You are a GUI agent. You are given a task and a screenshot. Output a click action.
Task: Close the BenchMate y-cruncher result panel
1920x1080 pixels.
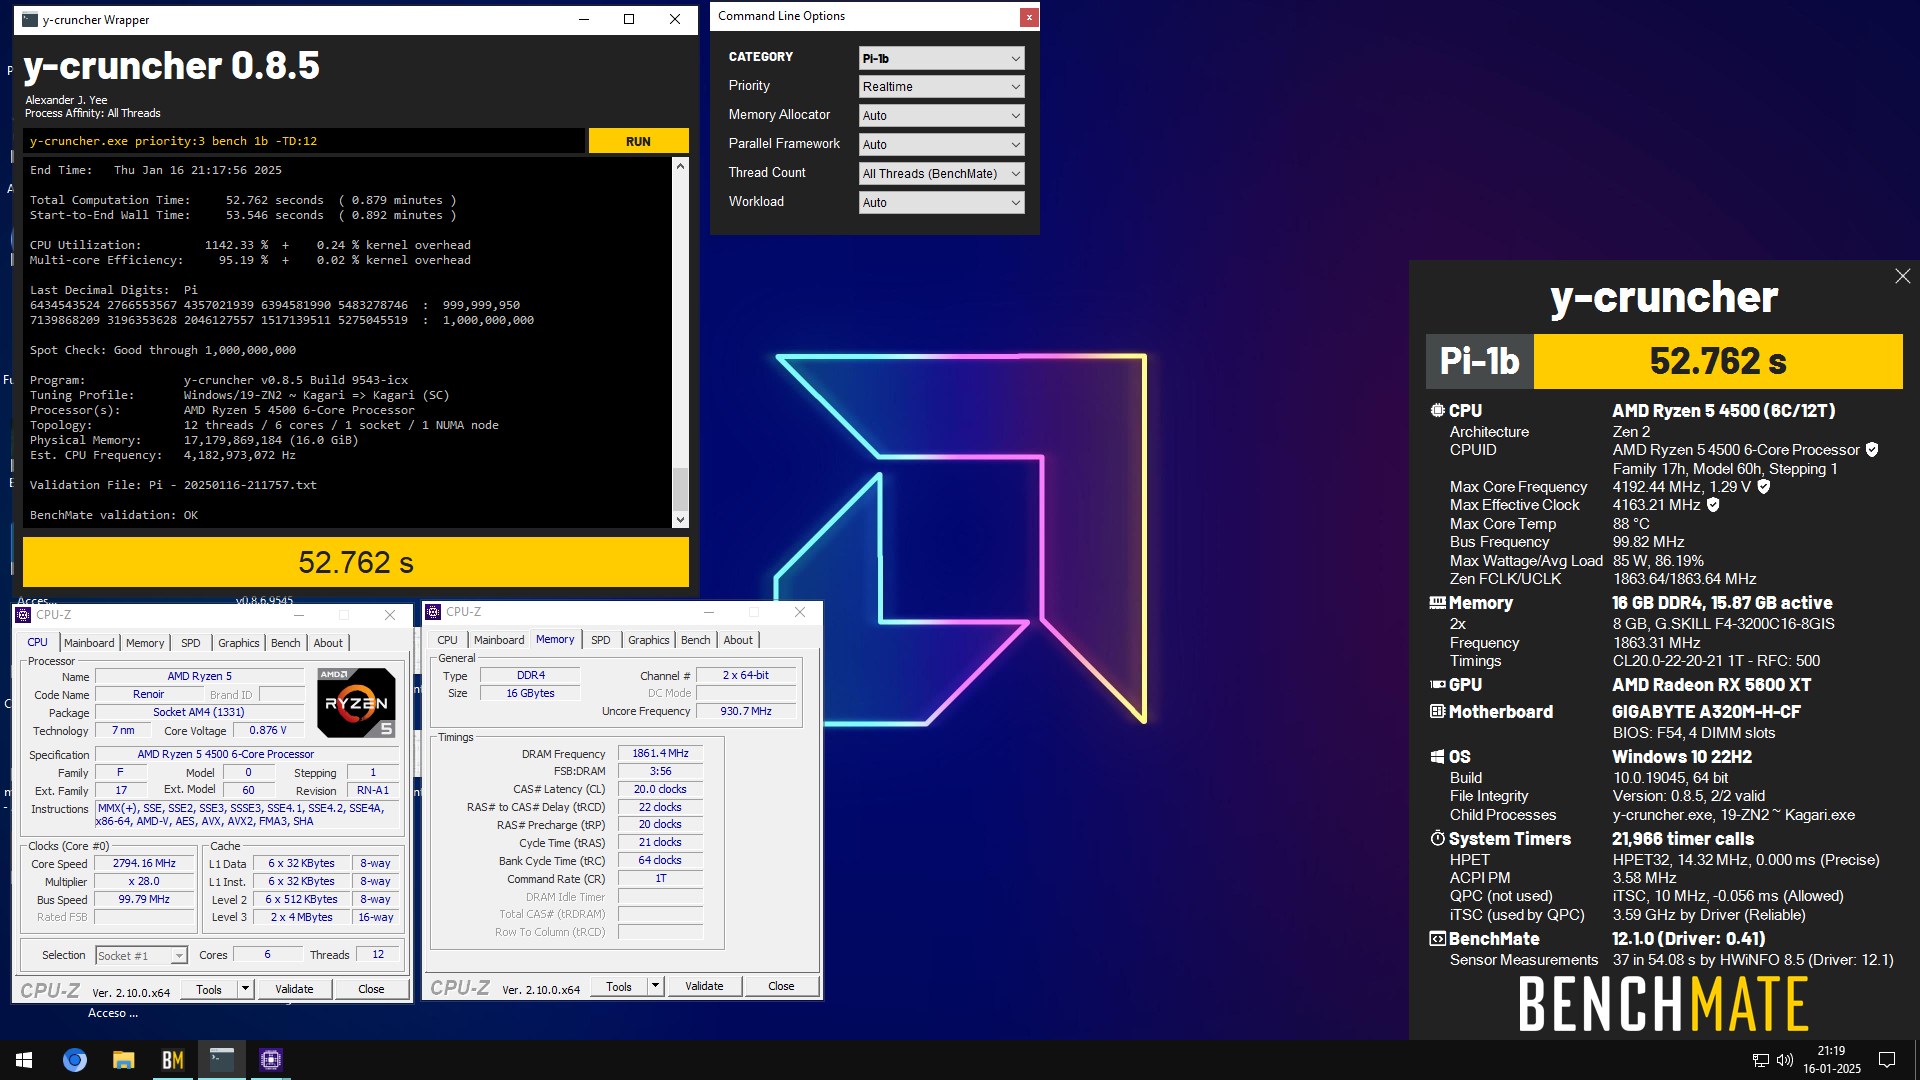click(x=1902, y=276)
